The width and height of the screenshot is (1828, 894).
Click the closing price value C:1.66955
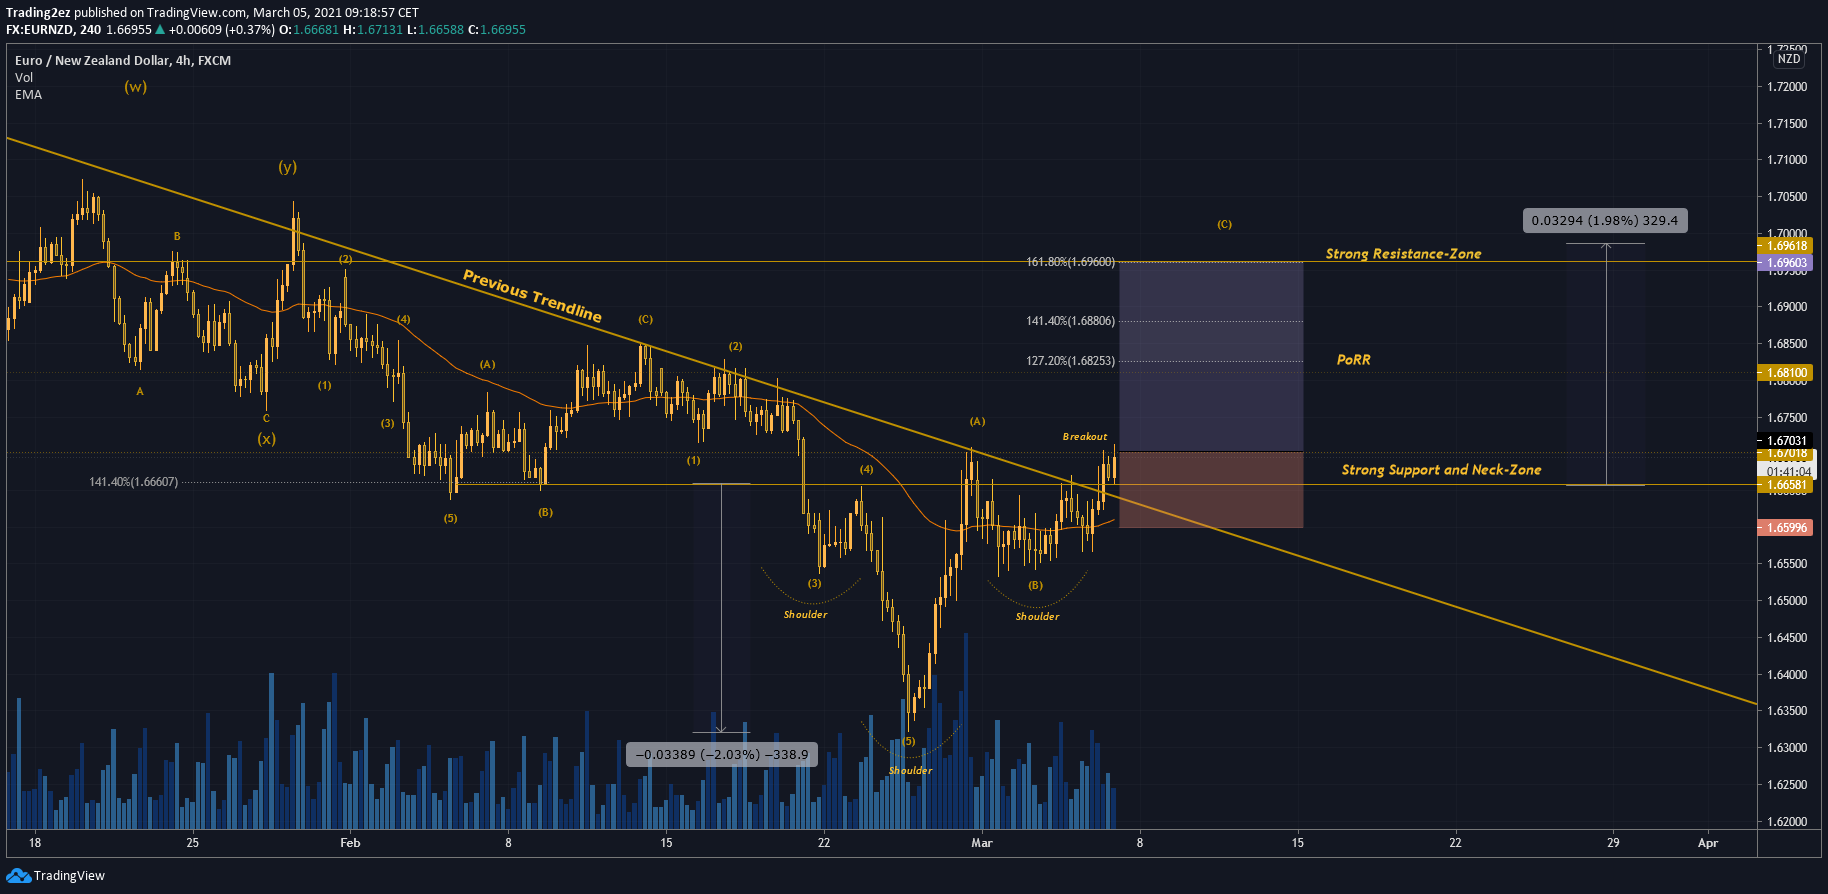tap(496, 30)
